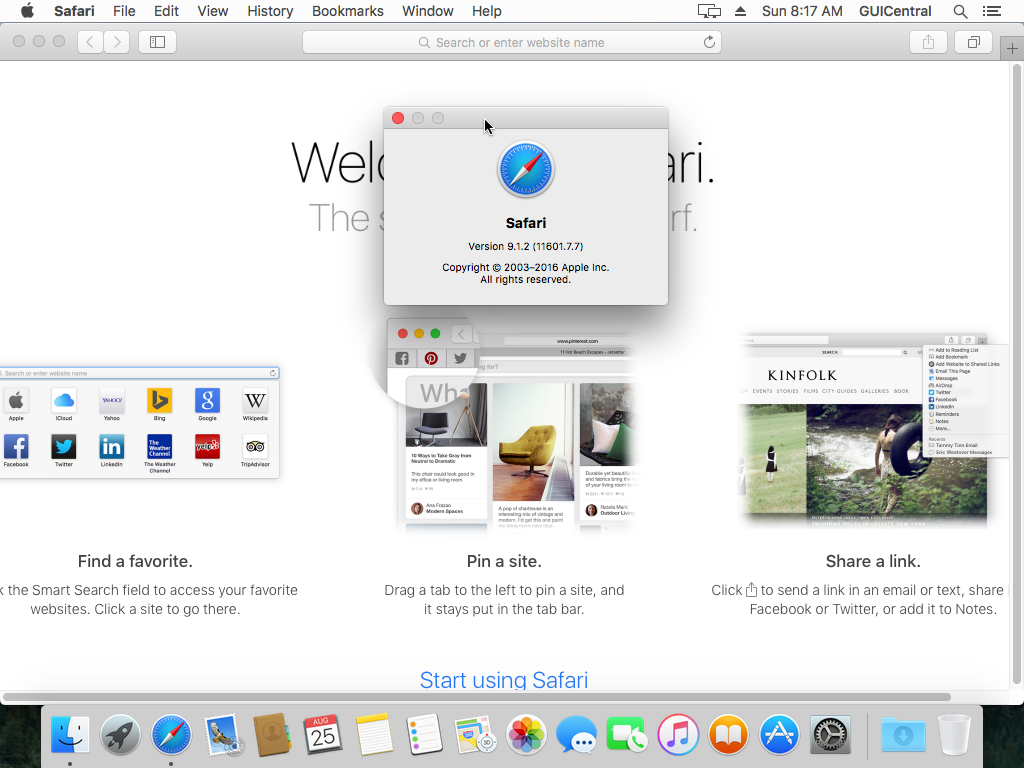Click the vertical scrollbar on right edge

coord(1017,376)
